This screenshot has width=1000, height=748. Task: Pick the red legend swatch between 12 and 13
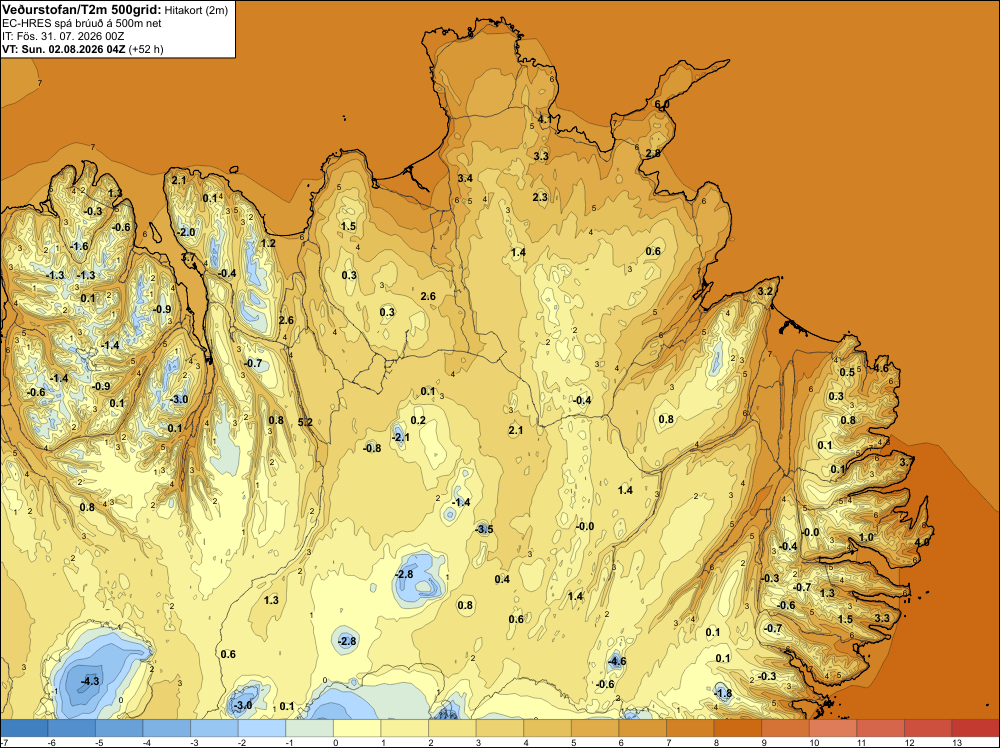pos(975,728)
